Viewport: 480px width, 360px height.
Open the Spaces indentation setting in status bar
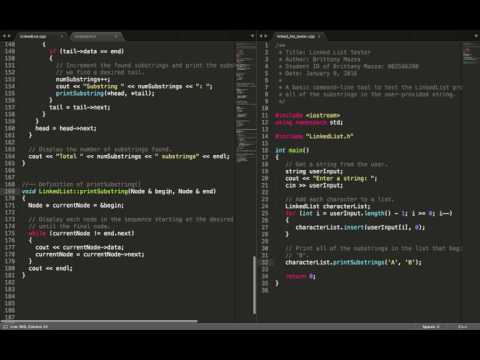(431, 327)
